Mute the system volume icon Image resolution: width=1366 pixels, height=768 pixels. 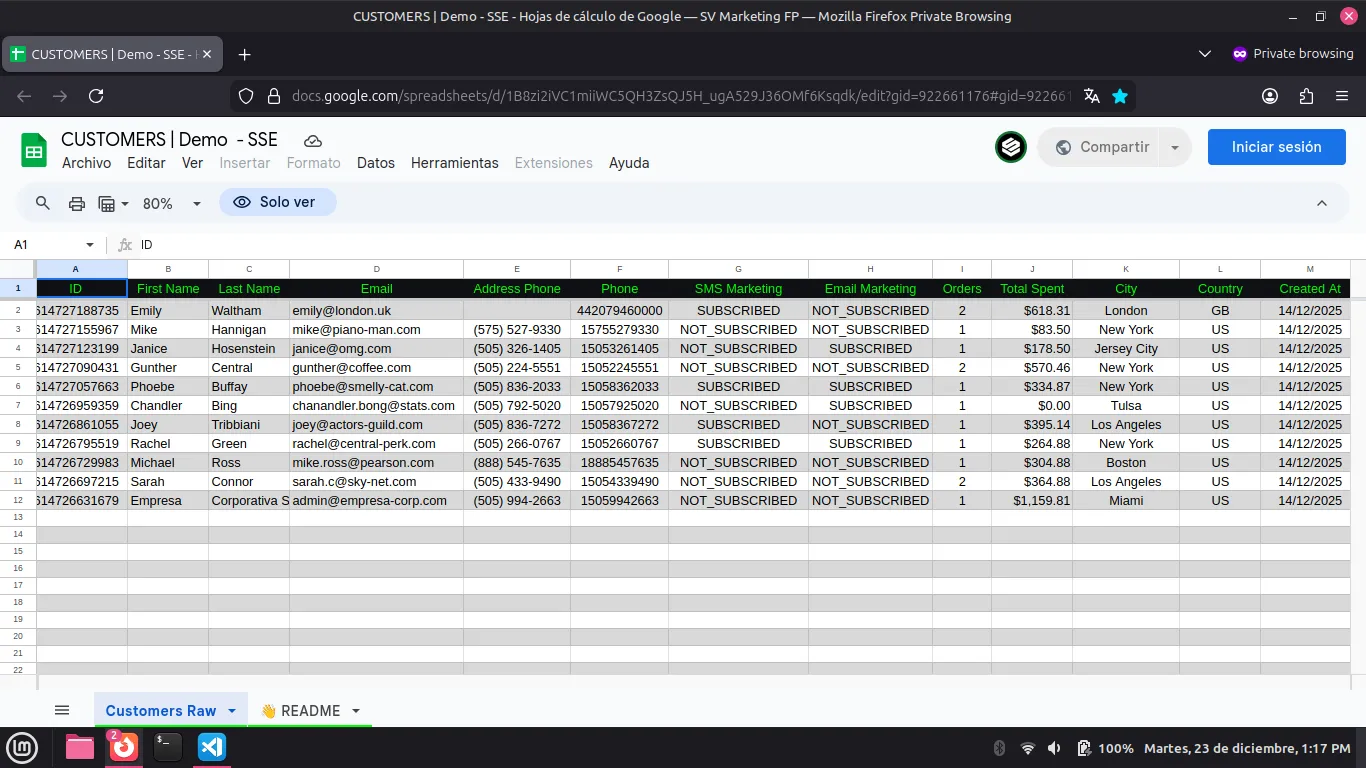click(1053, 747)
